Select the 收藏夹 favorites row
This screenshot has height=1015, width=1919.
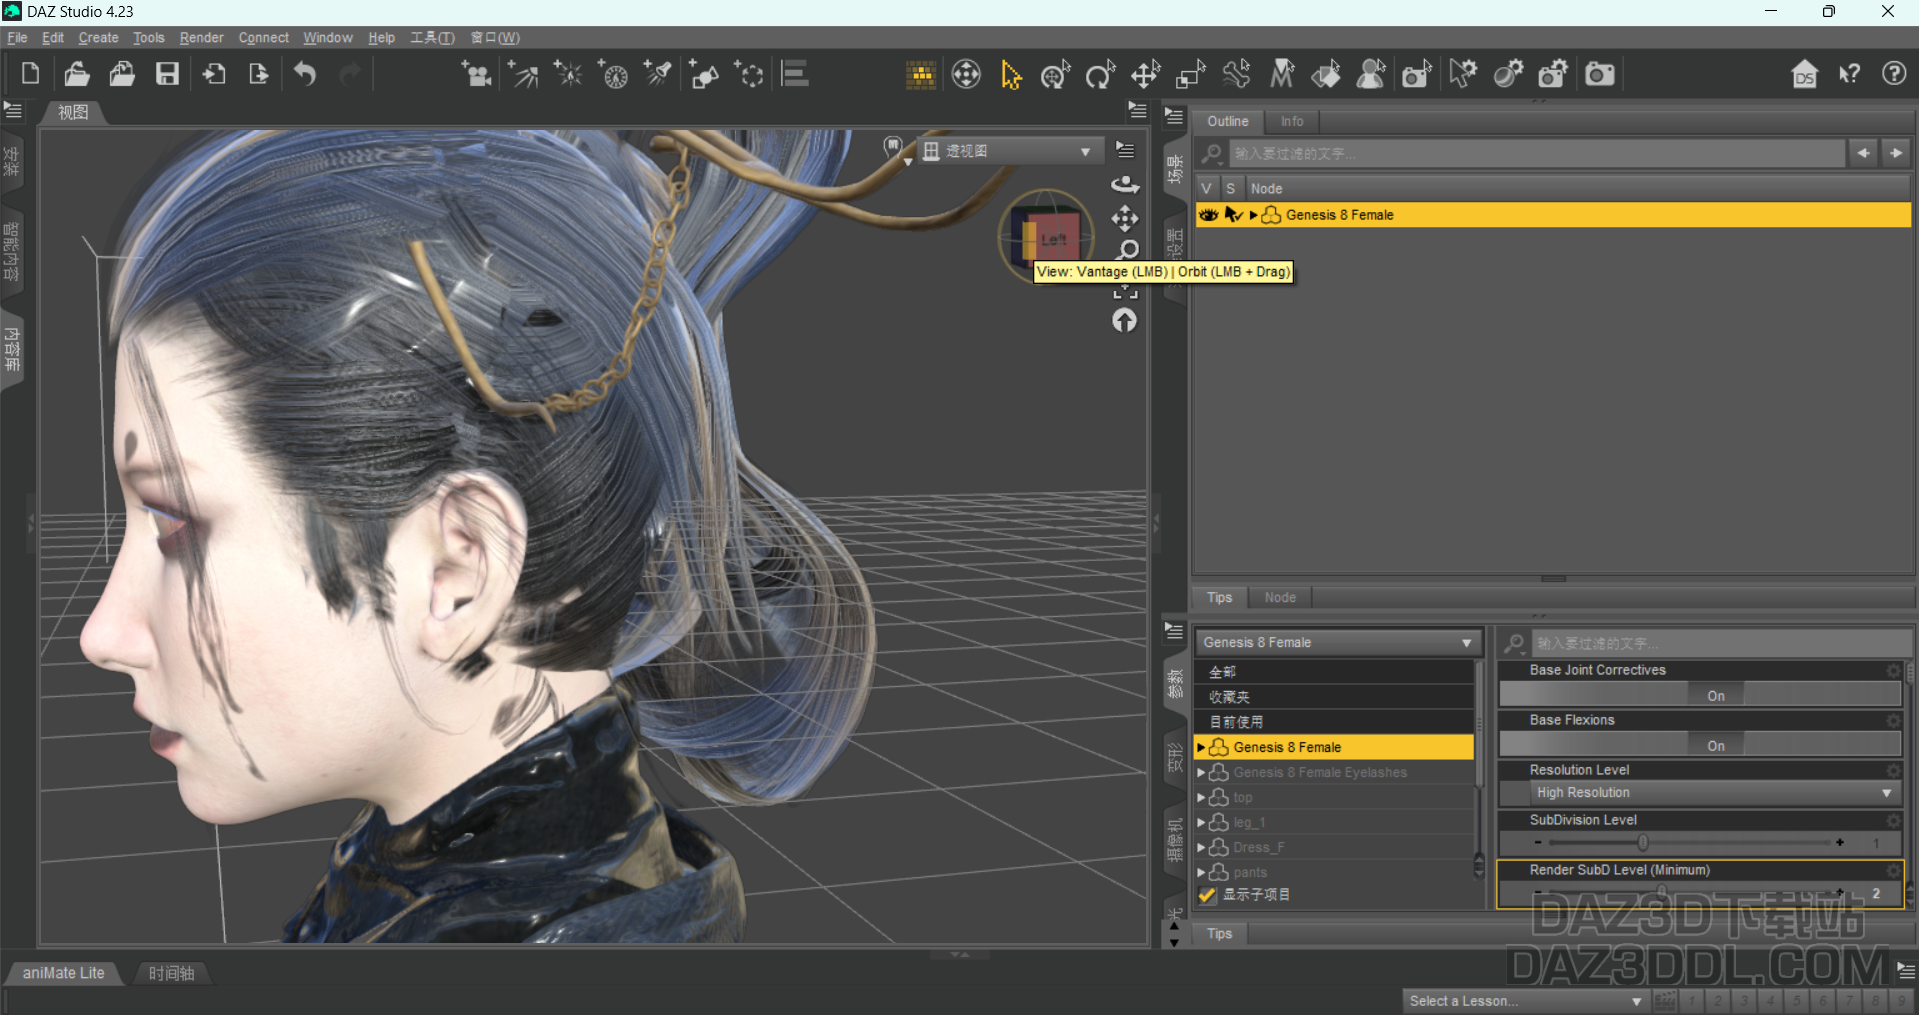1334,697
